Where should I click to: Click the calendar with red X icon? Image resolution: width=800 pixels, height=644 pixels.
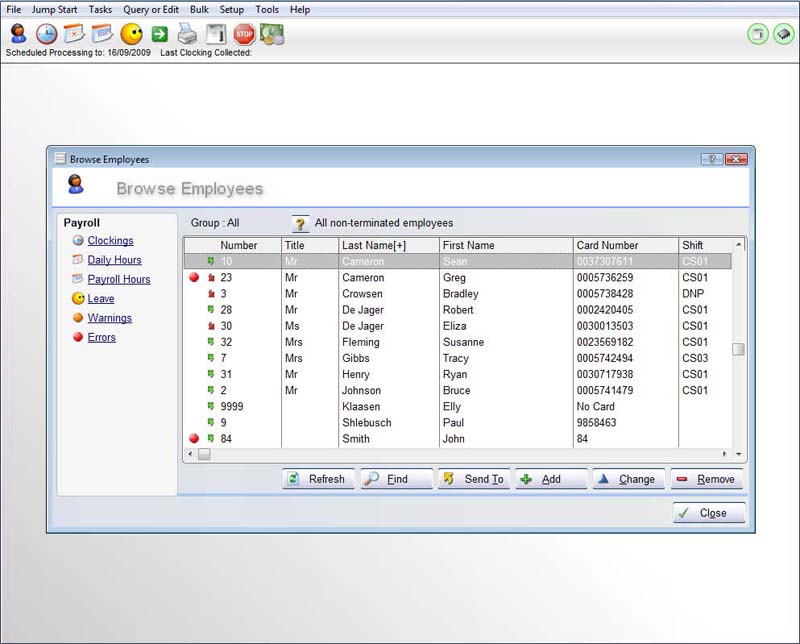pyautogui.click(x=74, y=34)
